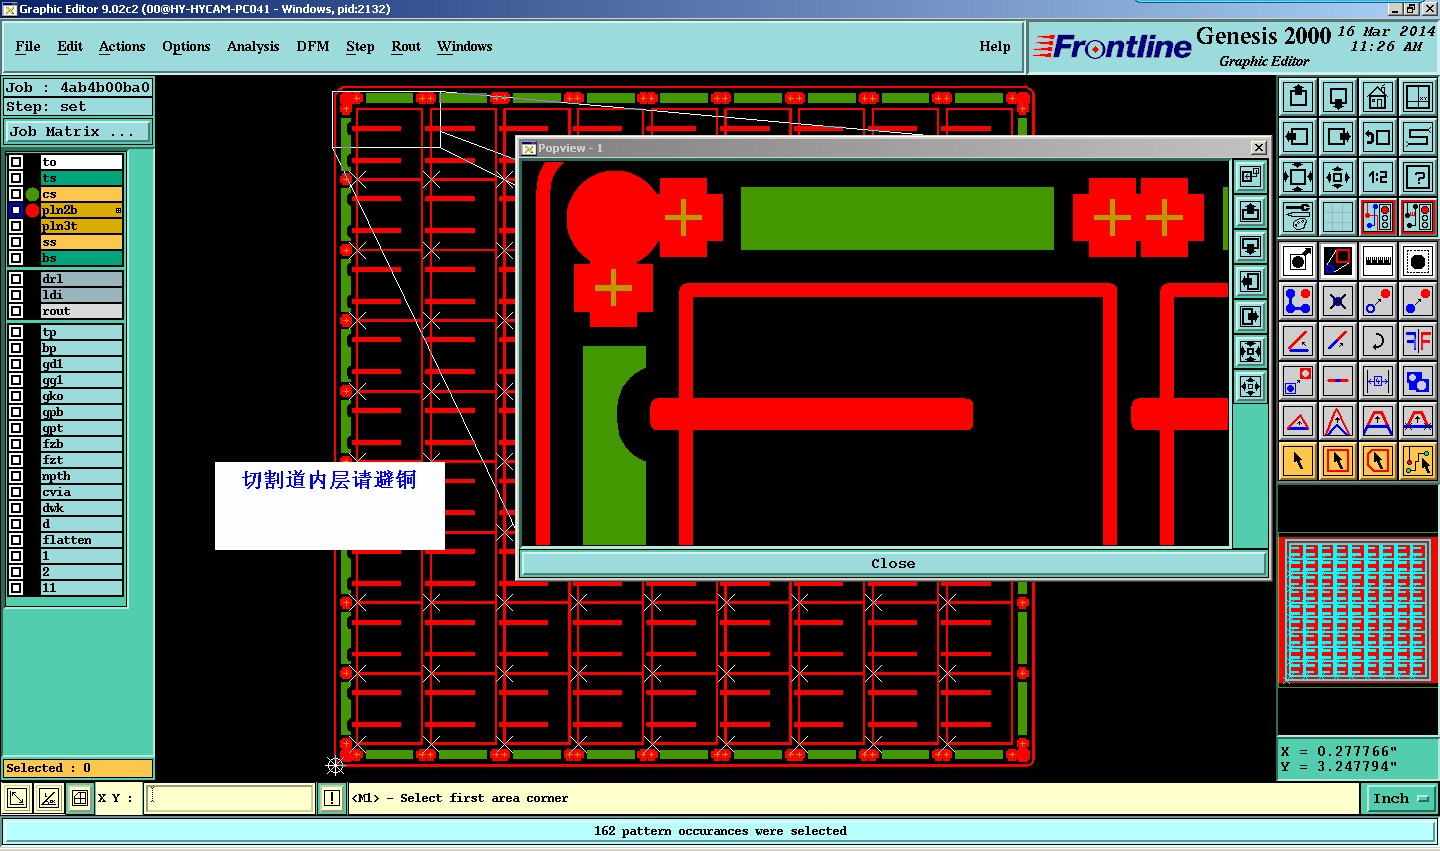This screenshot has height=851, width=1440.
Task: Toggle the checkbox for layer to
Action: coord(16,162)
